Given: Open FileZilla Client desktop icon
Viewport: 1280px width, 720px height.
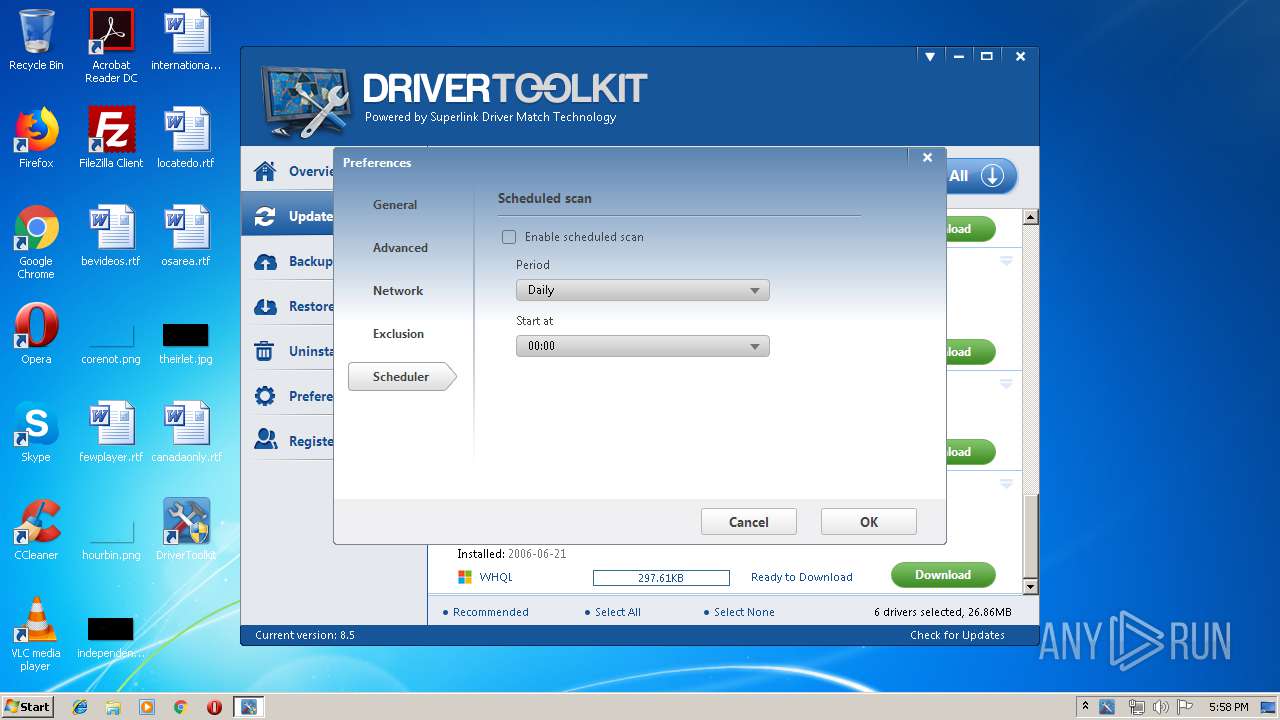Looking at the screenshot, I should point(111,138).
